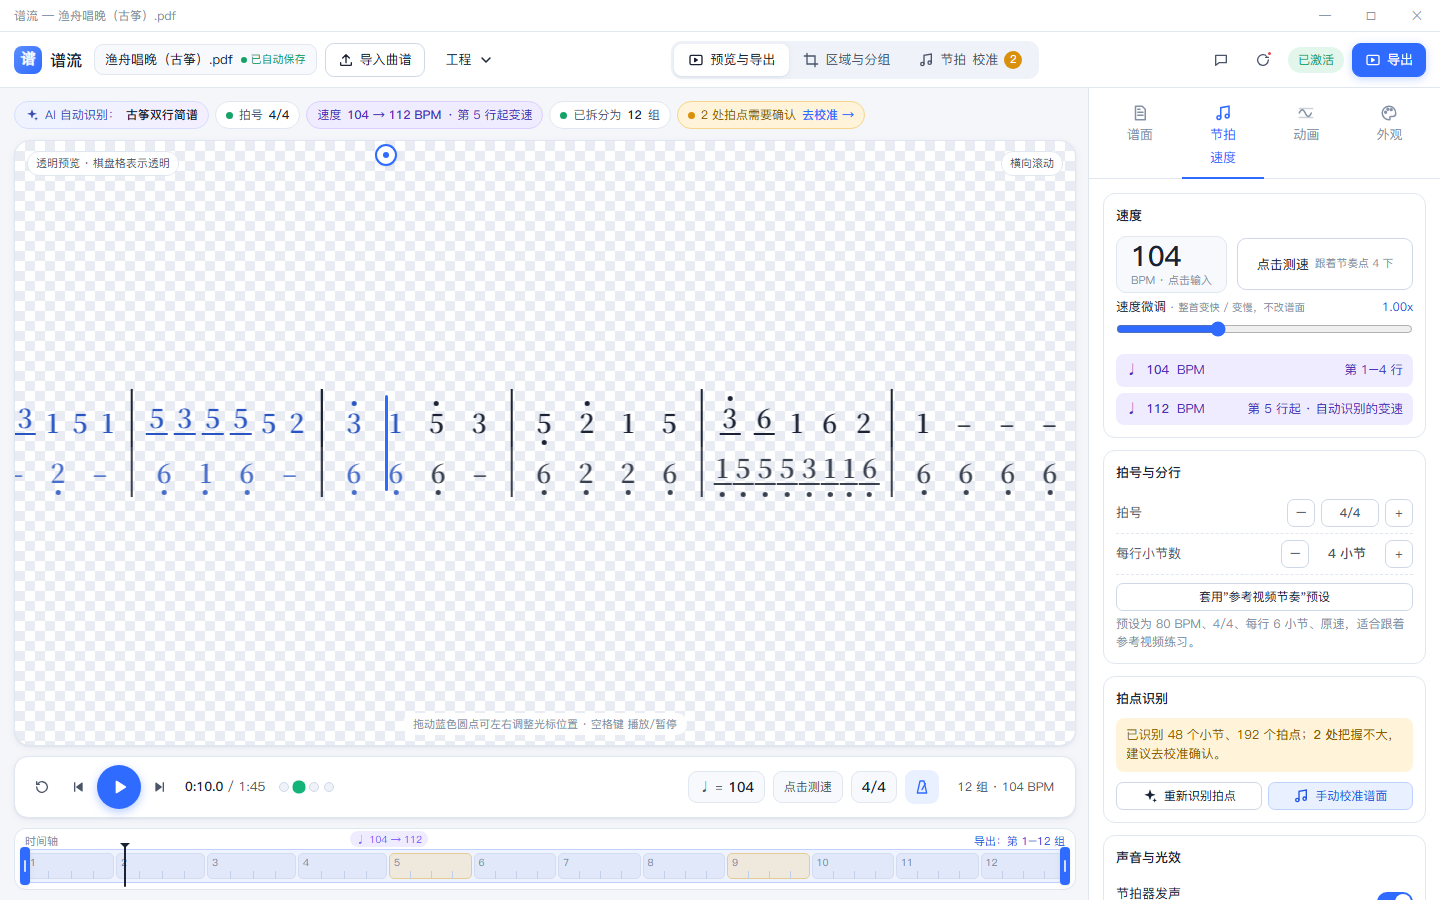The width and height of the screenshot is (1440, 900).
Task: Open the 谱面 panel tab
Action: pos(1140,124)
